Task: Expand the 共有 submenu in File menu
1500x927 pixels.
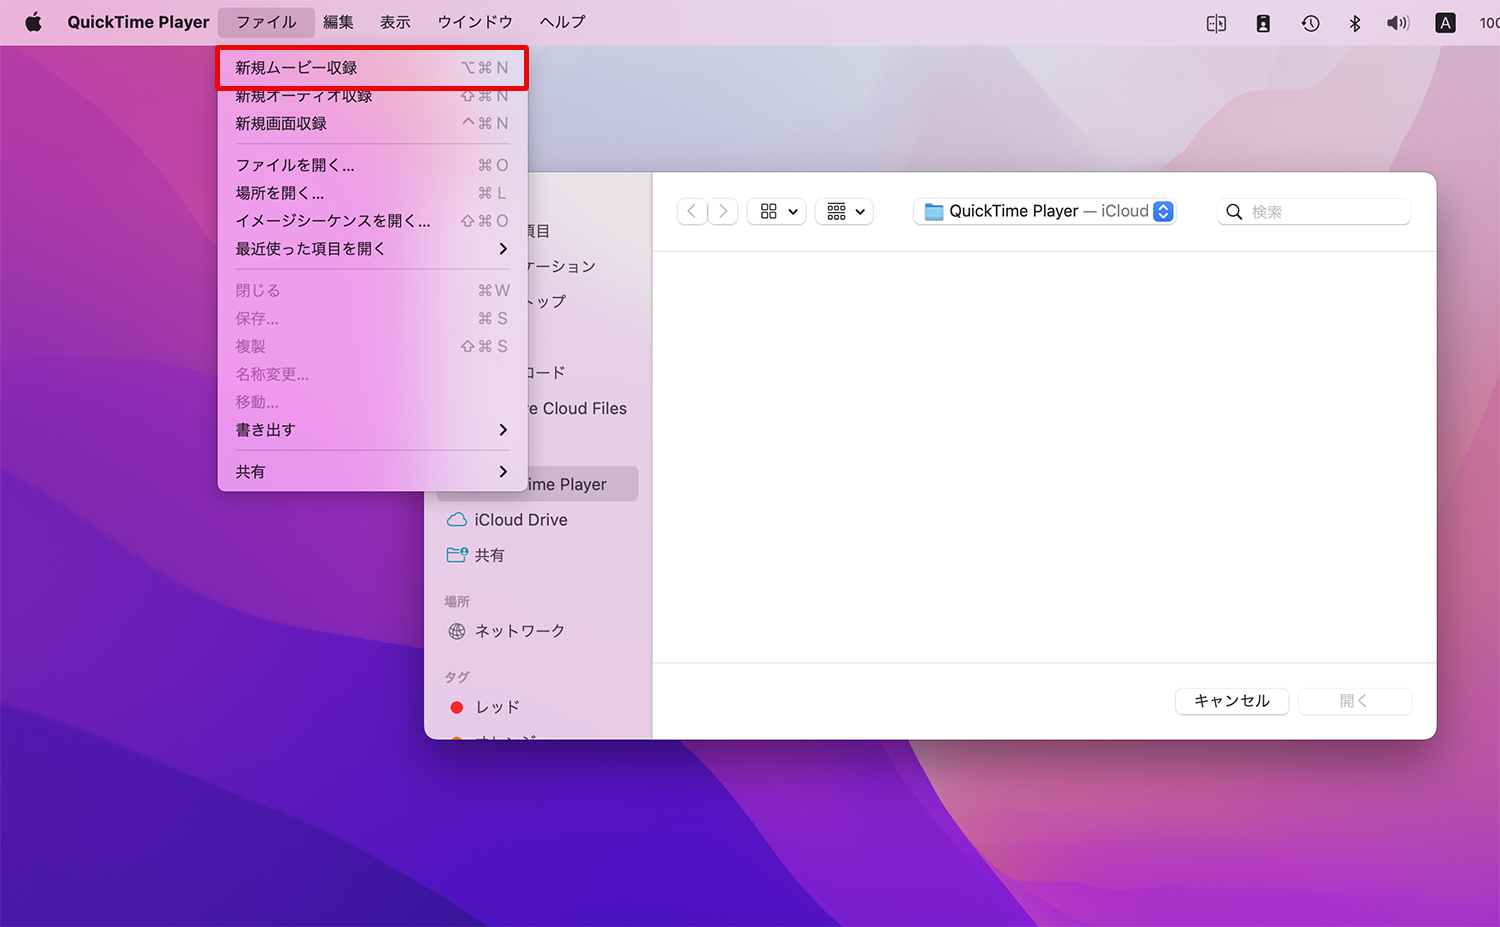Action: [x=372, y=472]
